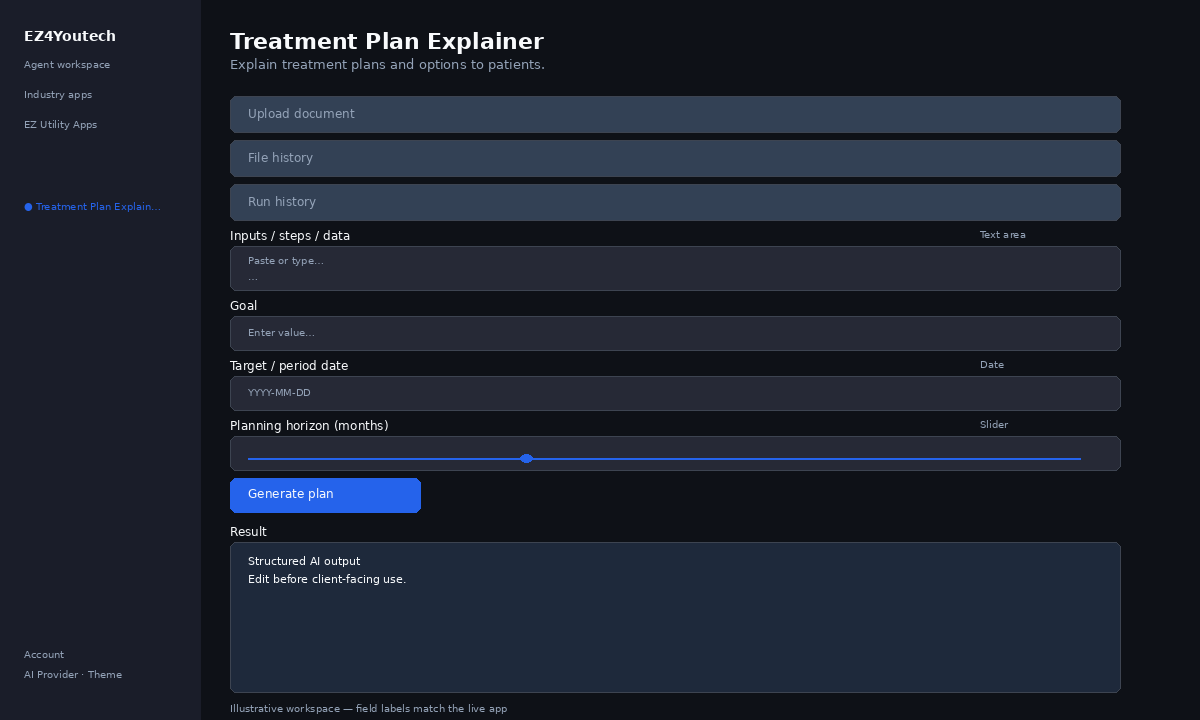Viewport: 1200px width, 720px height.
Task: Click the 'Structured AI output' text
Action: point(304,561)
